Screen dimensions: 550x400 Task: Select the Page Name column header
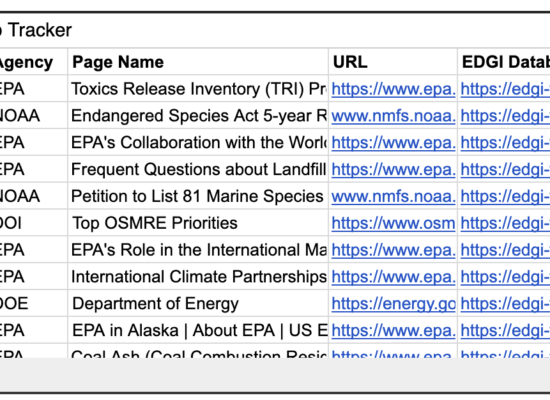coord(198,62)
